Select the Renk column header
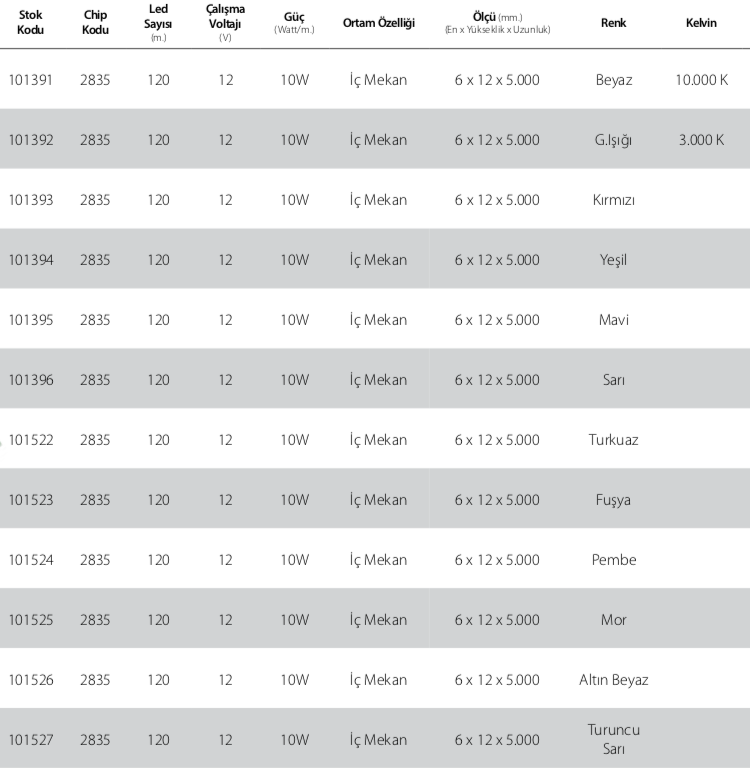This screenshot has height=777, width=750. point(613,23)
